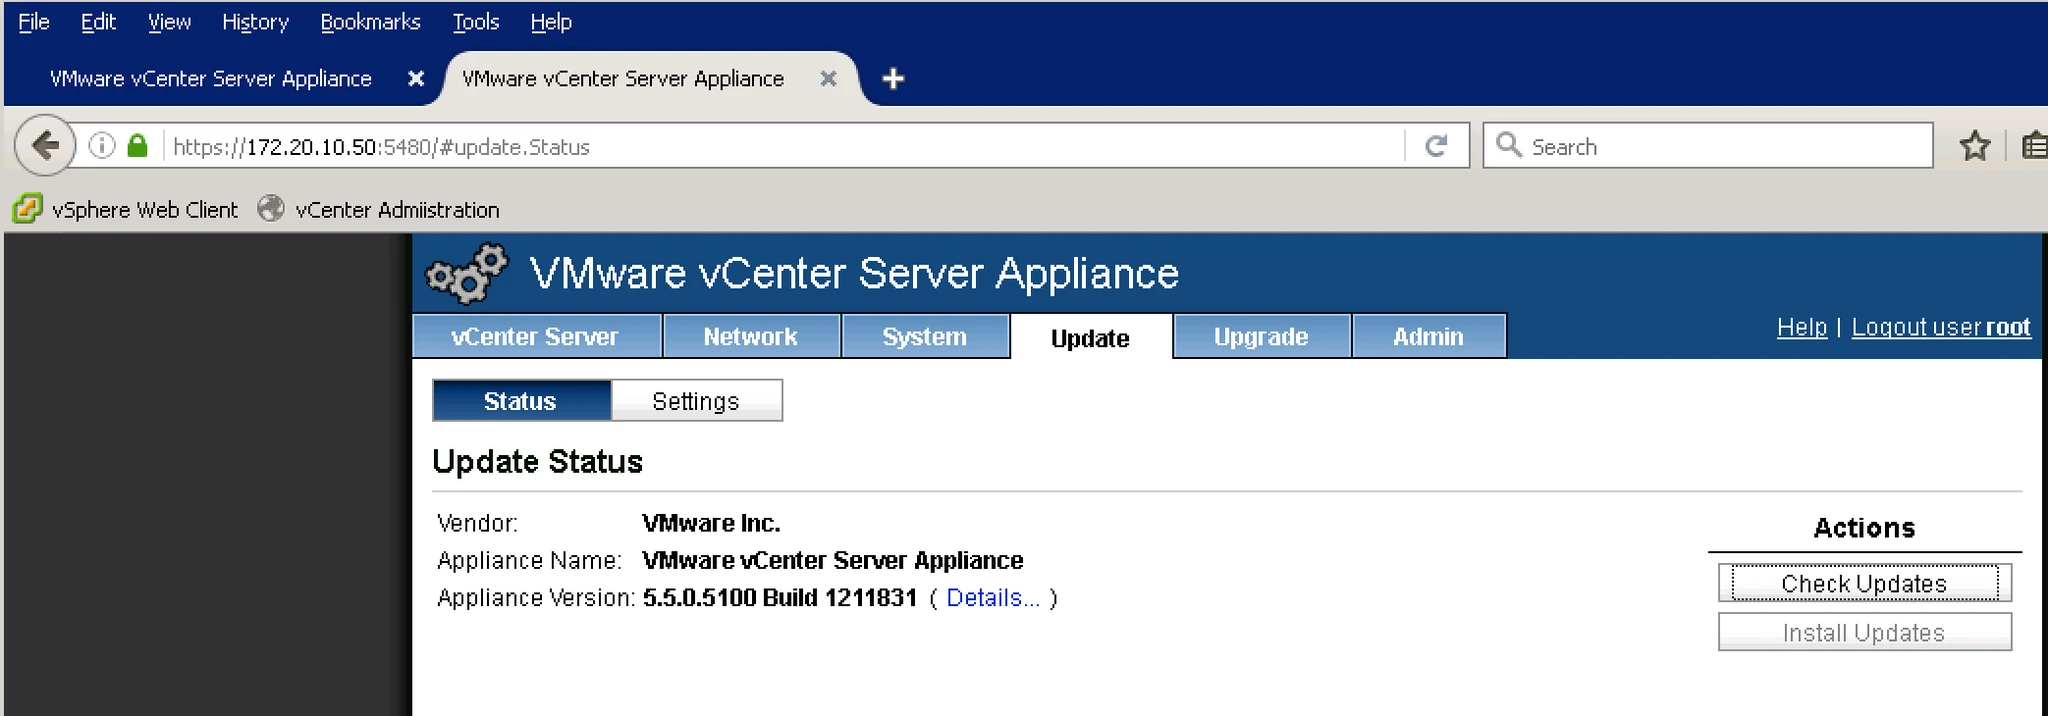This screenshot has height=716, width=2048.
Task: Open the appliance version Details link
Action: tap(993, 598)
